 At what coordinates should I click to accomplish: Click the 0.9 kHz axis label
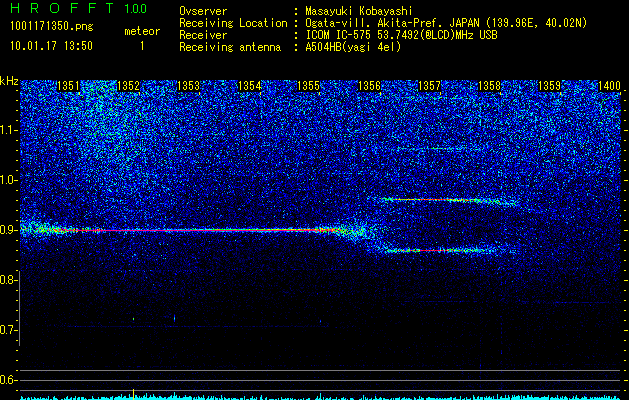(x=9, y=230)
